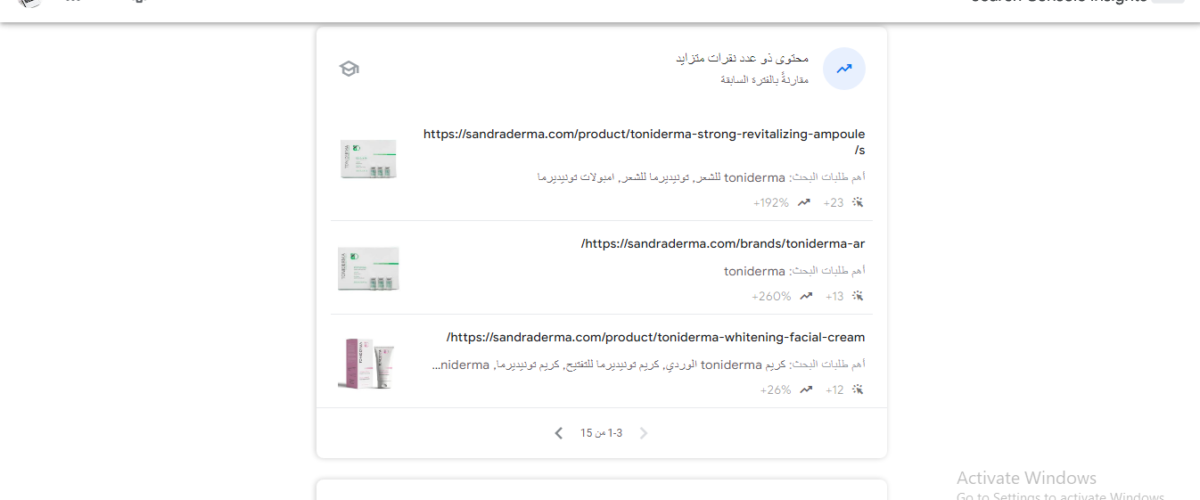Click the +12 clicks value

pyautogui.click(x=834, y=389)
